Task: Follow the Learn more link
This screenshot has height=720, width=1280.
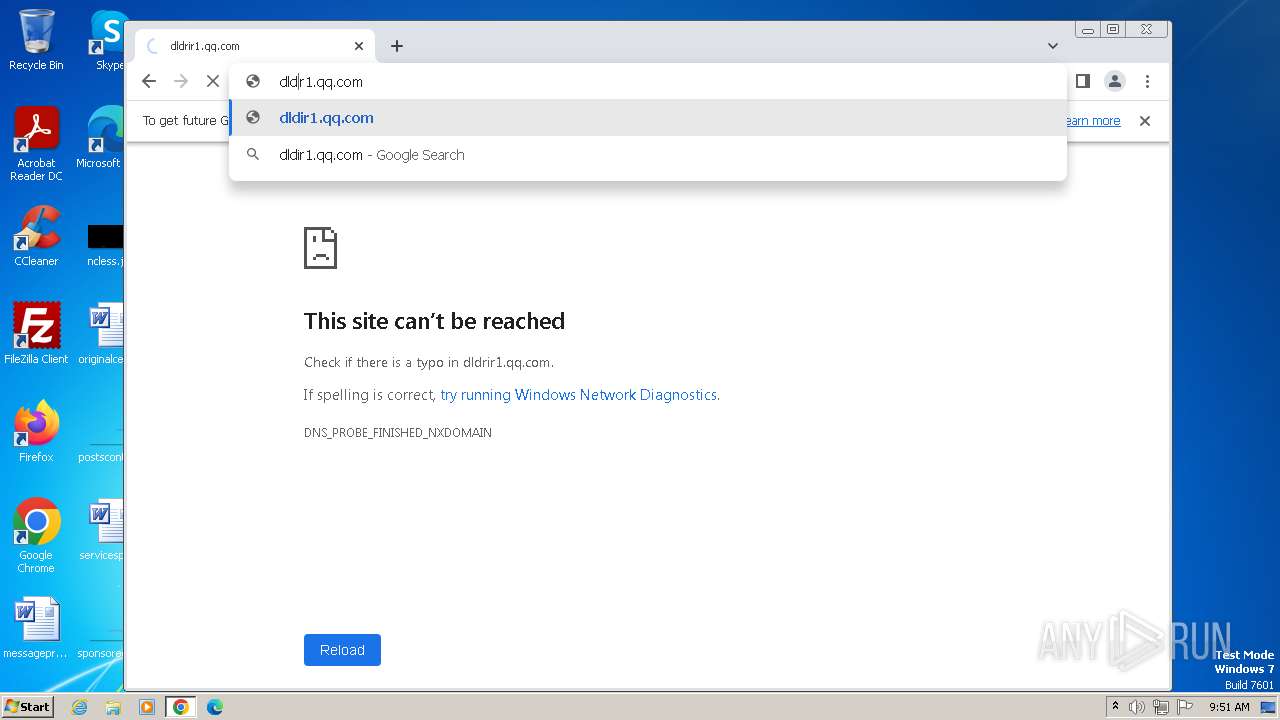Action: (1093, 121)
